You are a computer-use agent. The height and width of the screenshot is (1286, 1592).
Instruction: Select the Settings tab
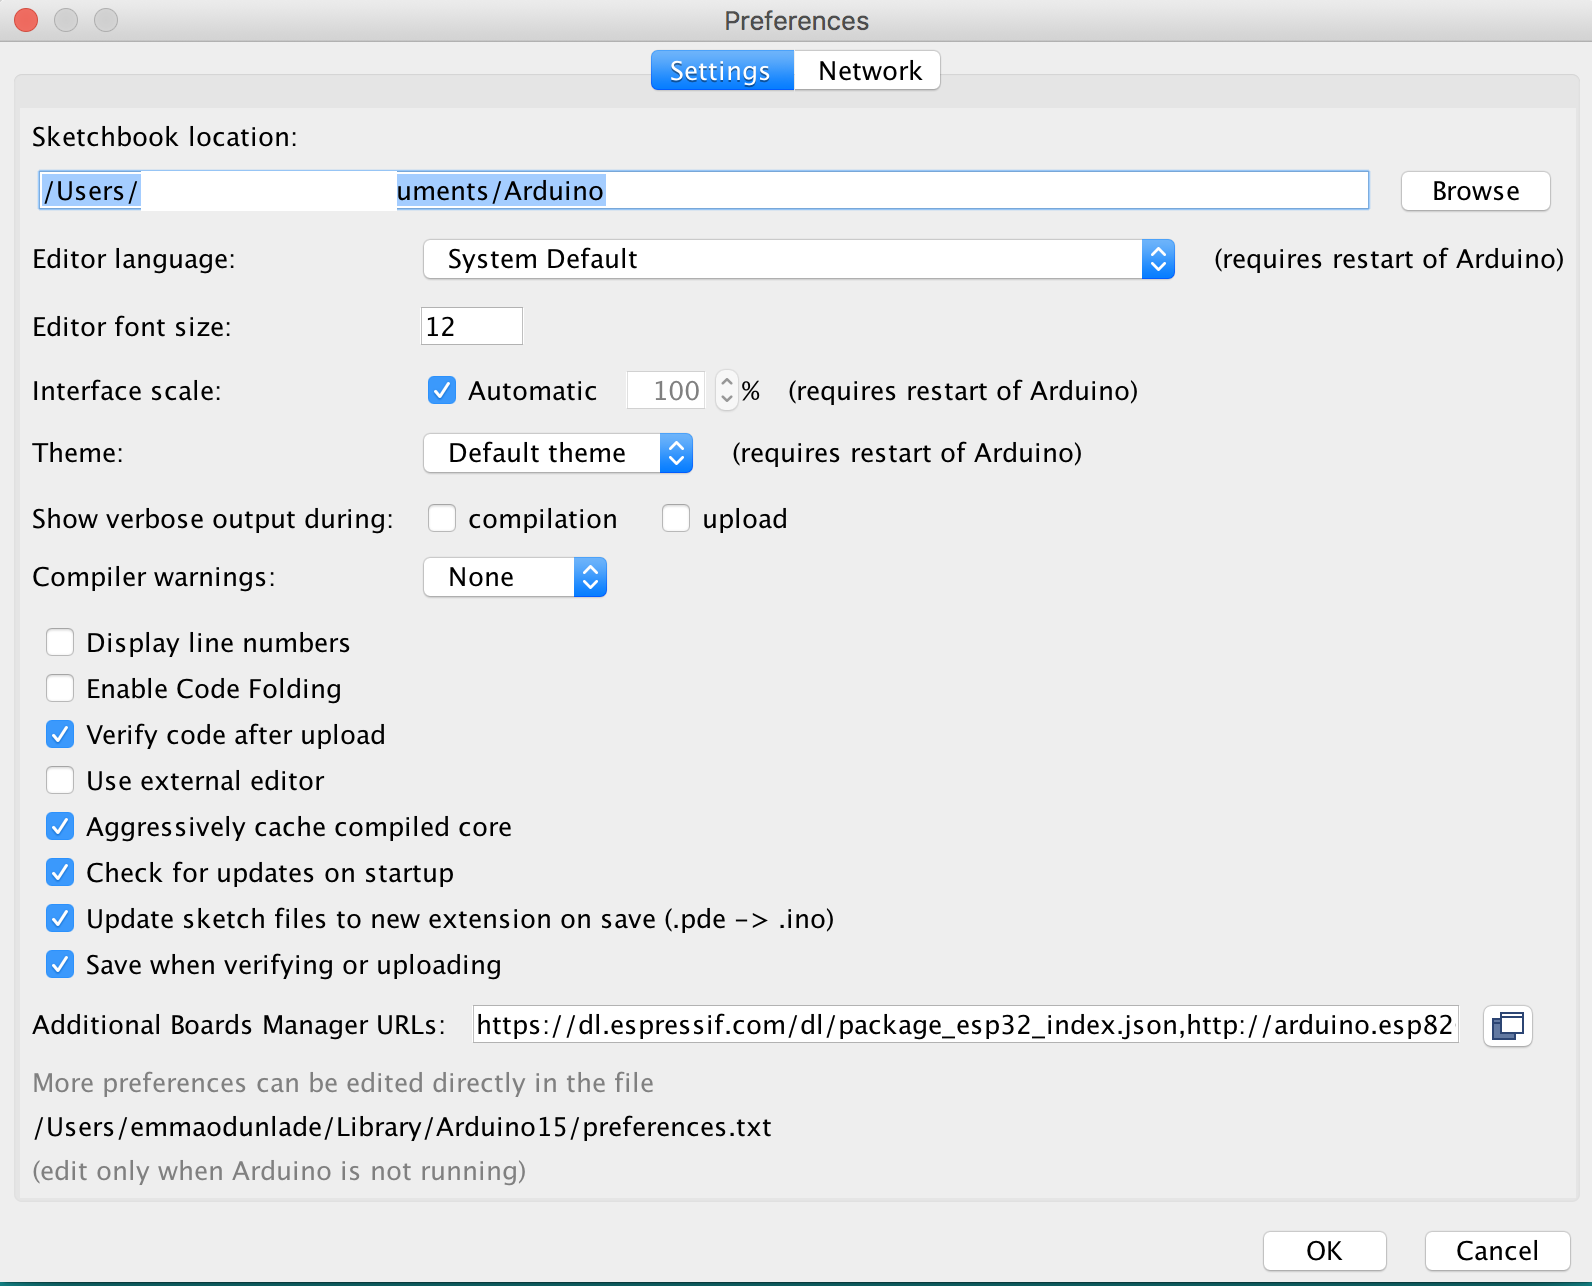(x=721, y=71)
